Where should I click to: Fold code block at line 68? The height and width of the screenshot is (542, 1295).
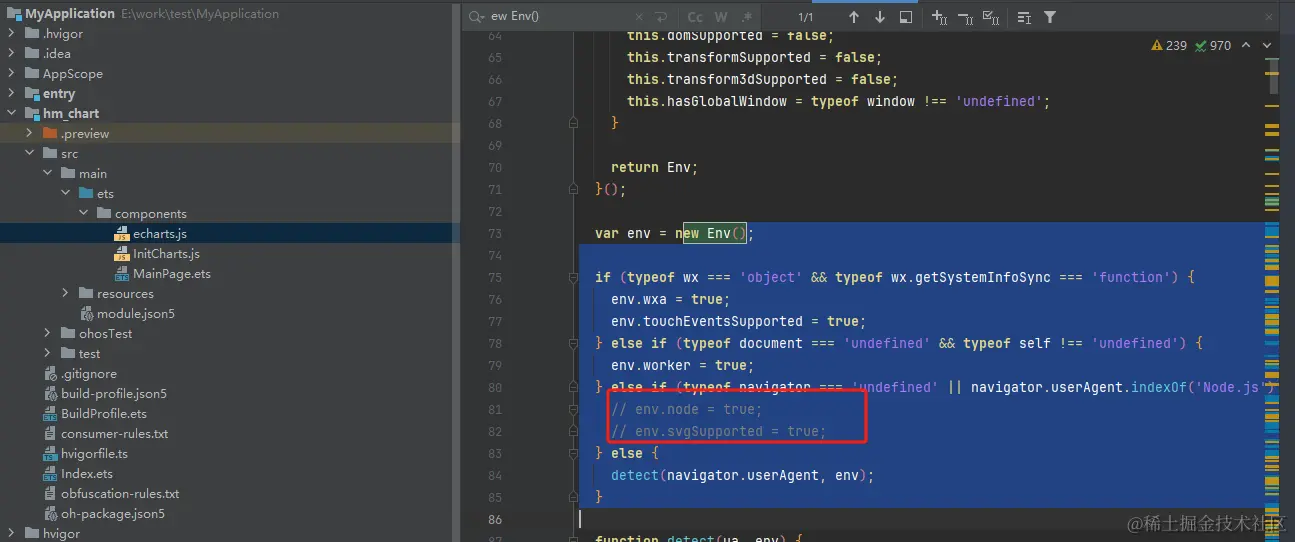[x=573, y=123]
